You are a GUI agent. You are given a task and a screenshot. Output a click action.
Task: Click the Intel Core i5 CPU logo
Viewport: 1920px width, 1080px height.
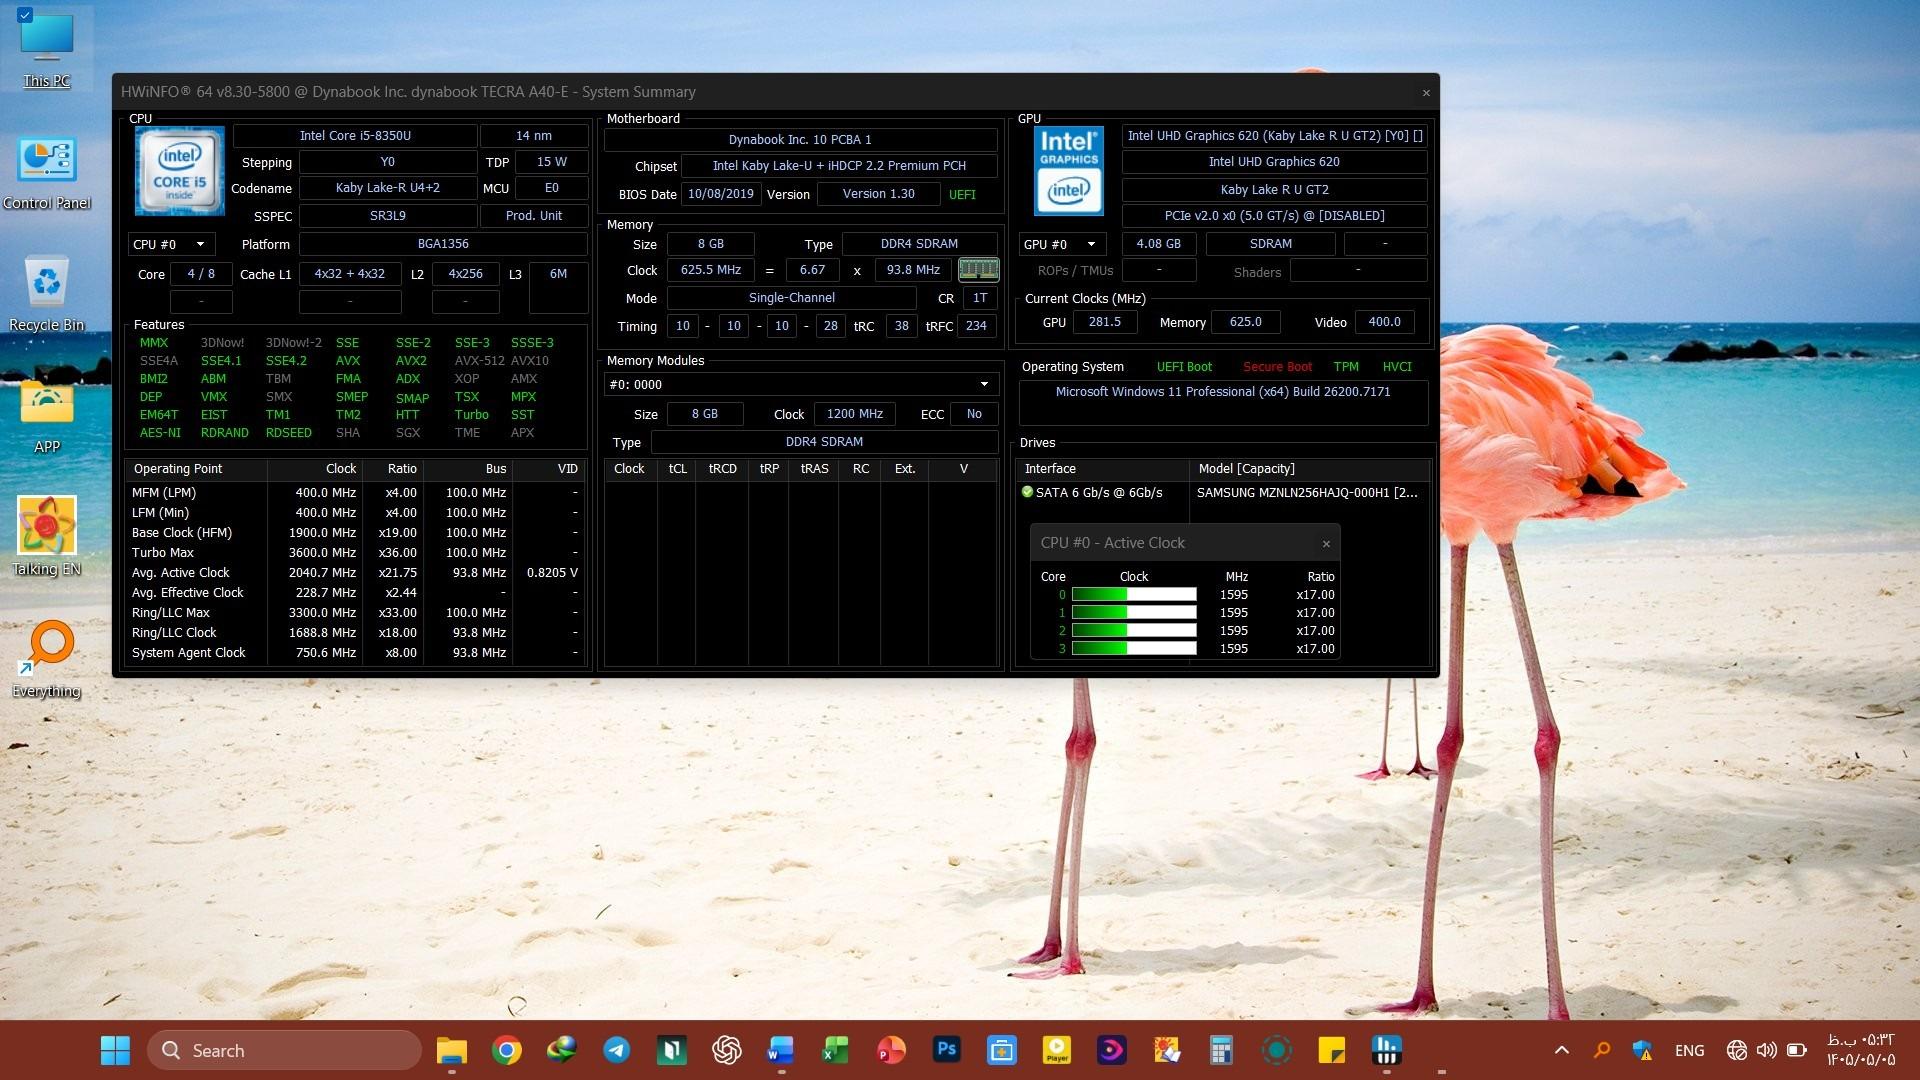tap(180, 171)
